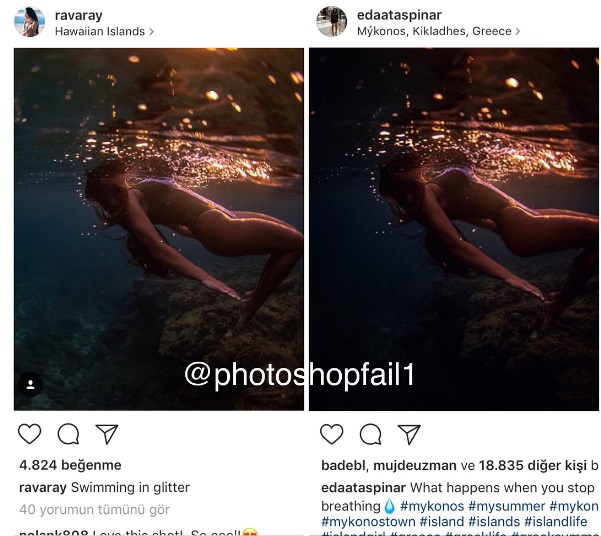This screenshot has height=536, width=601.
Task: Share ravaray's post via paper plane icon
Action: (107, 434)
